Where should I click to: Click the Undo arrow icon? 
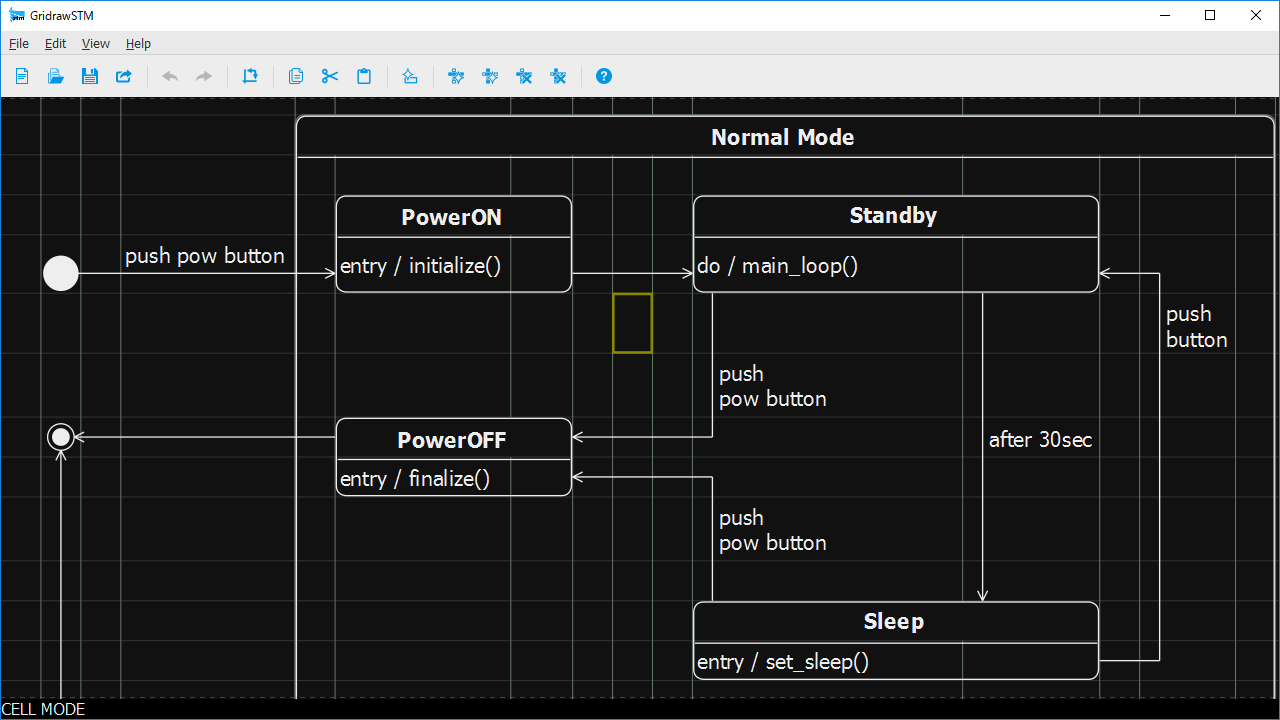(x=170, y=76)
